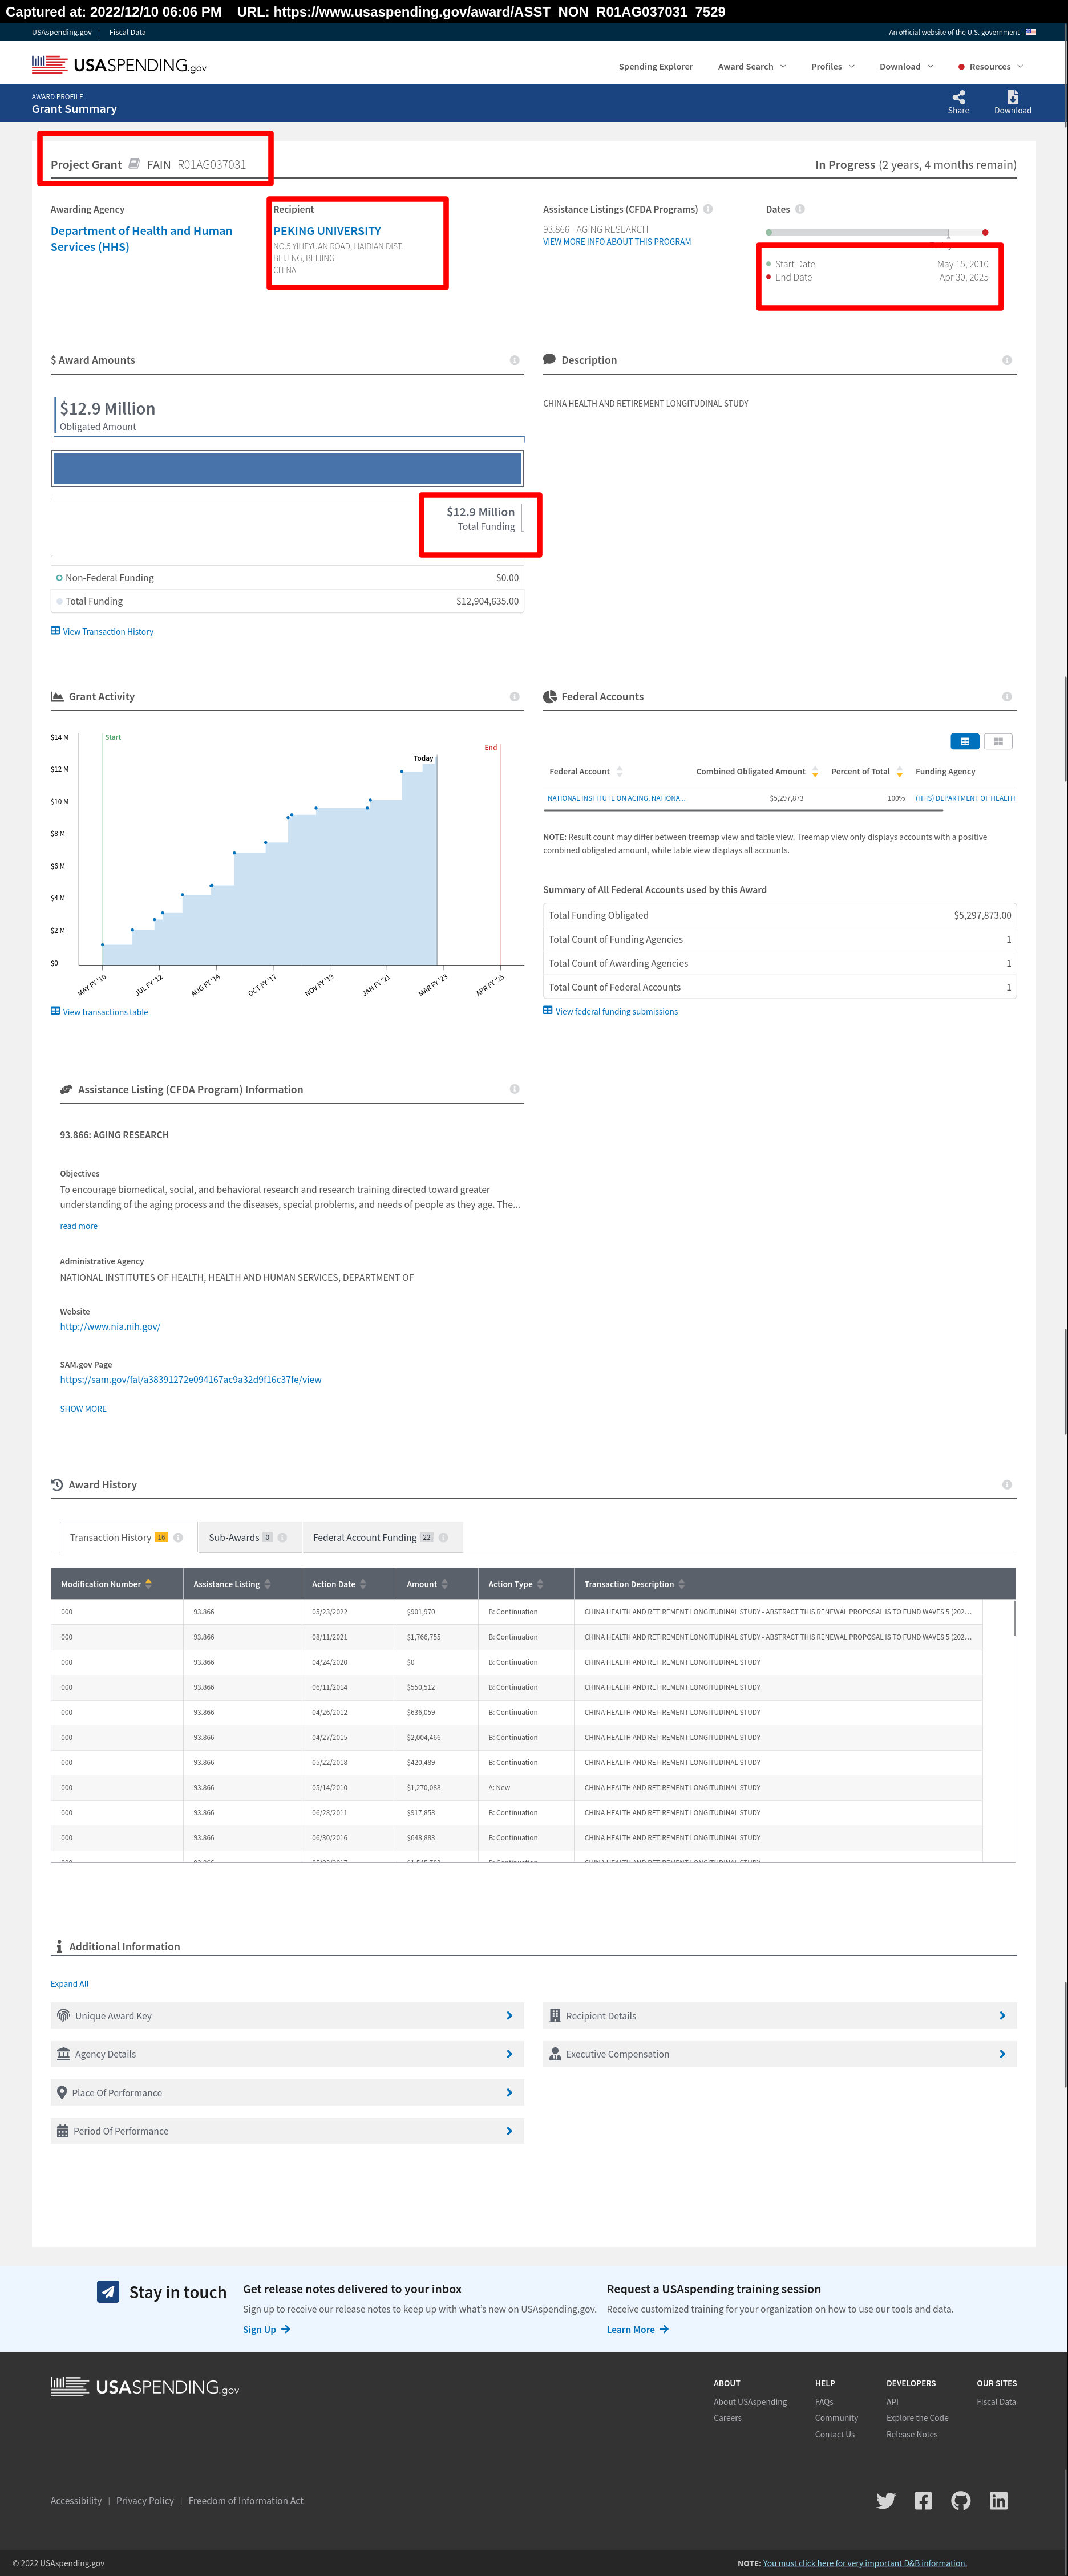
Task: Click the USAspending.gov header logo
Action: (x=119, y=66)
